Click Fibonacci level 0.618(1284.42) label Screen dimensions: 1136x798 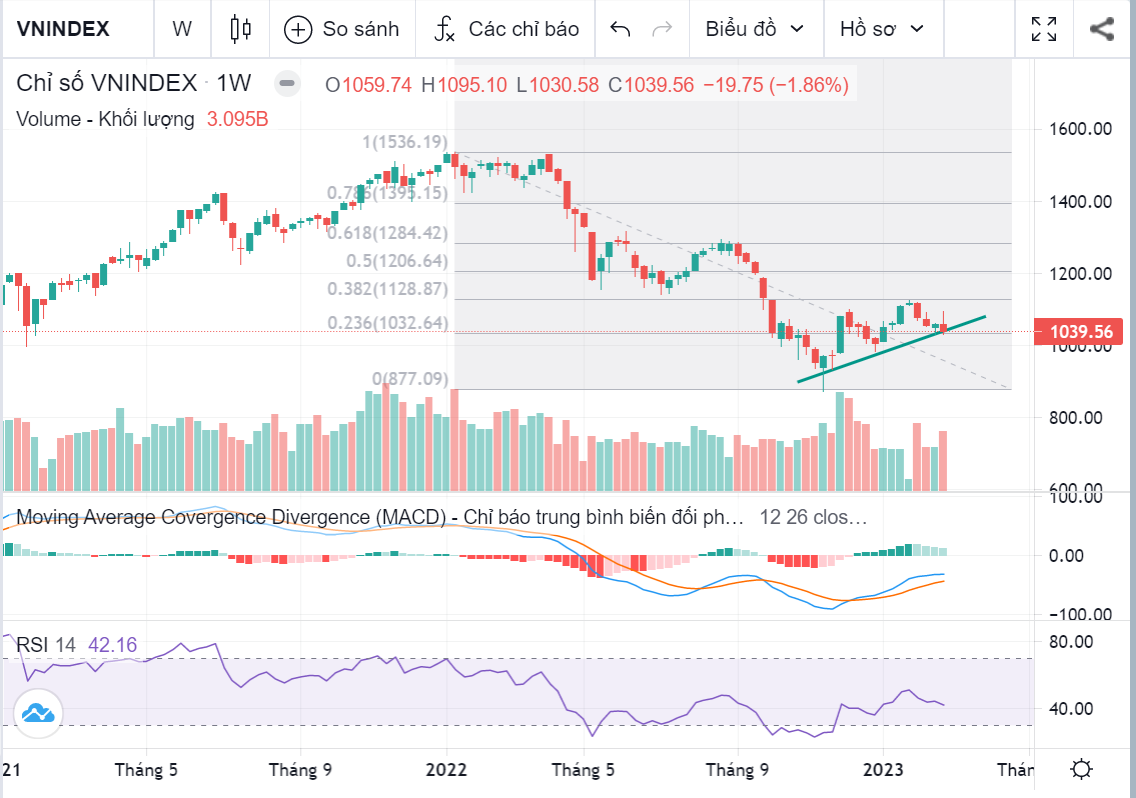[388, 233]
